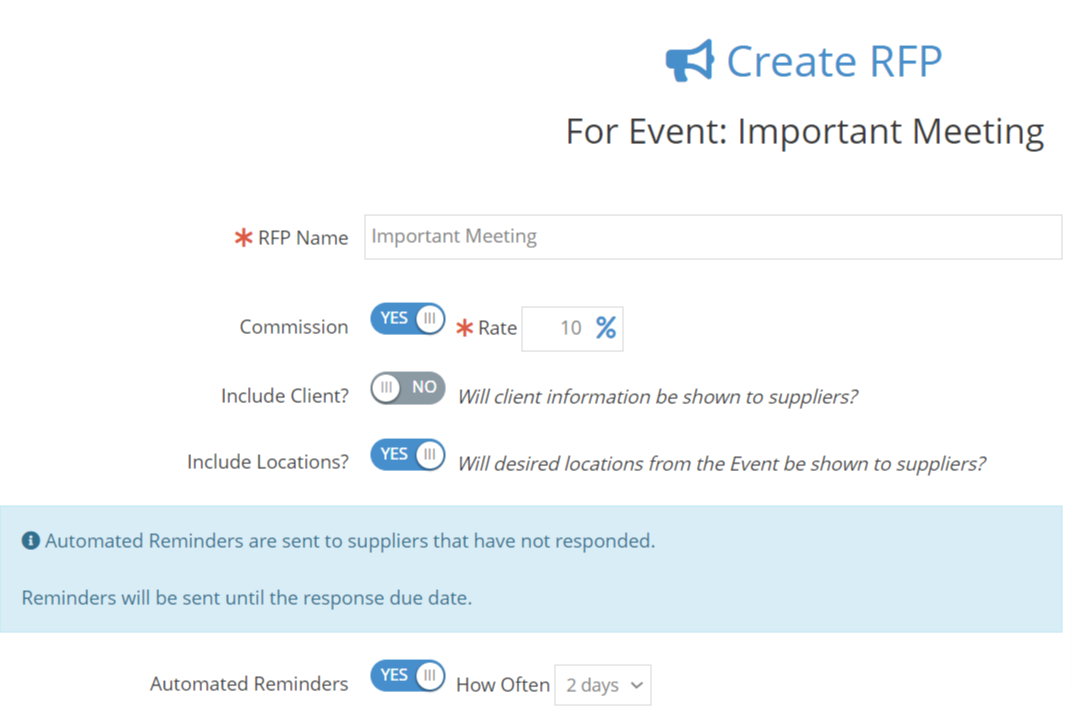The image size is (1071, 715).
Task: Click the red asterisk next to RFP Name
Action: click(x=243, y=237)
